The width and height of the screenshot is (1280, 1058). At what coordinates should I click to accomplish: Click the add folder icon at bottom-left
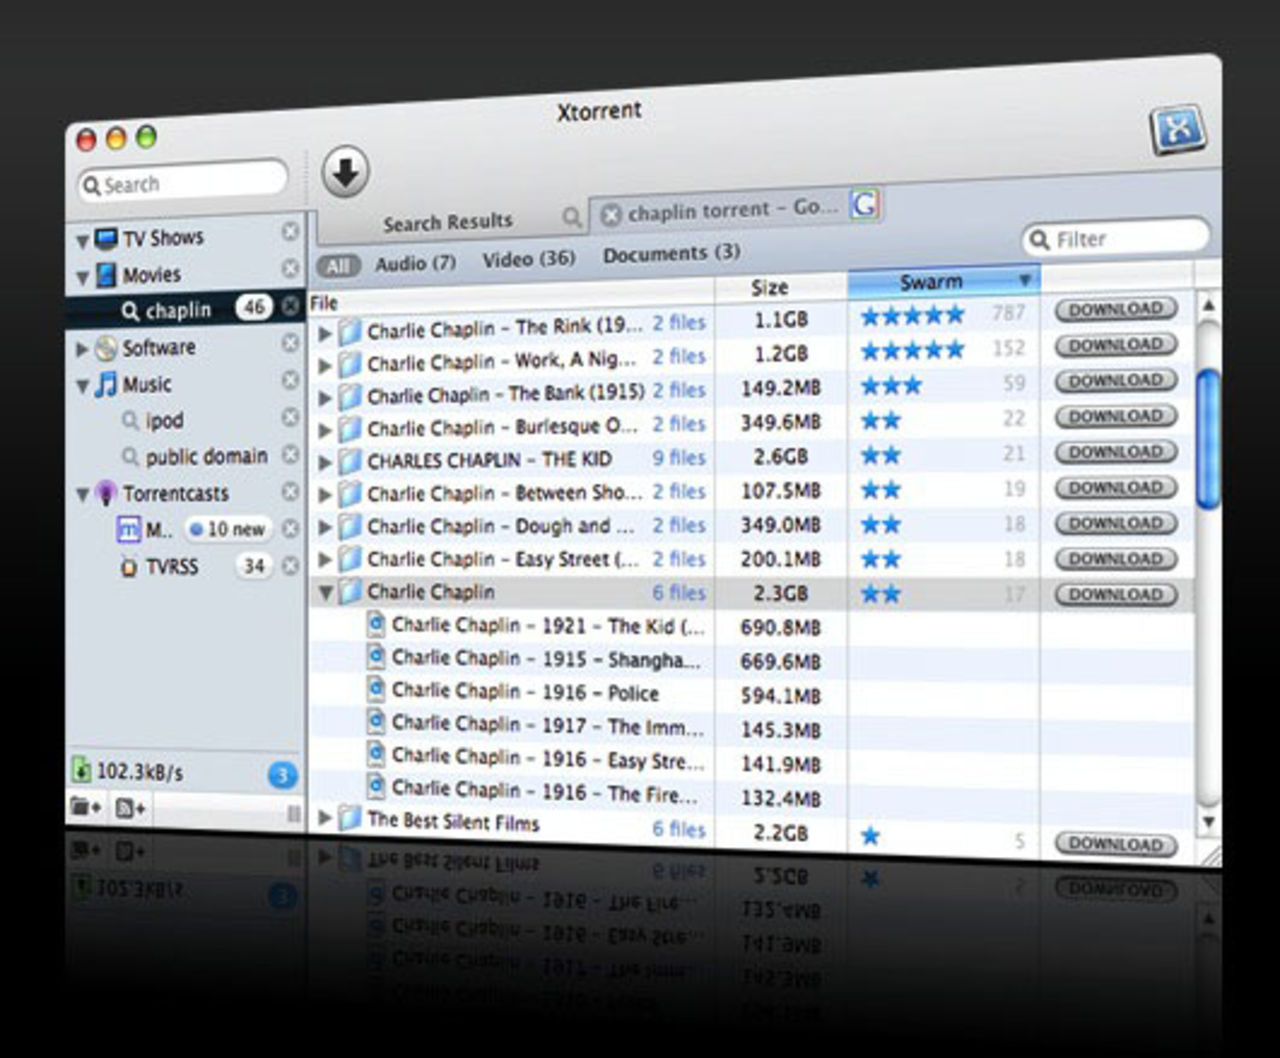tap(85, 807)
